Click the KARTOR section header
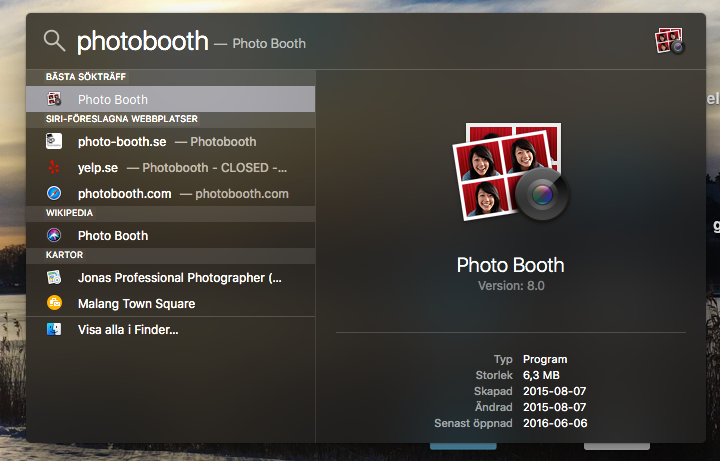The image size is (720, 461). (64, 255)
